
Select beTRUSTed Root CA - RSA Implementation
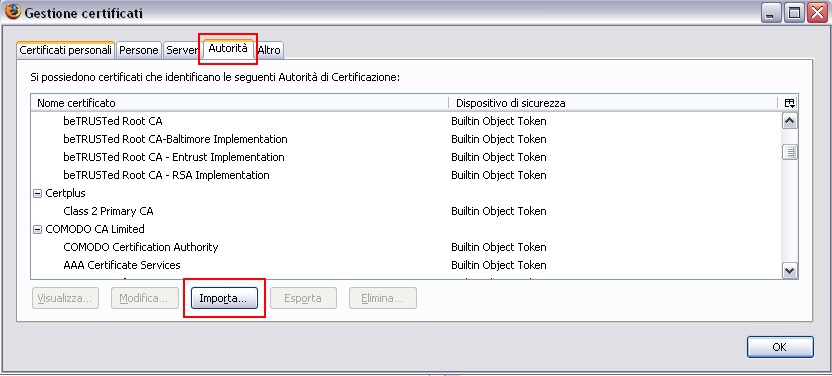point(167,175)
